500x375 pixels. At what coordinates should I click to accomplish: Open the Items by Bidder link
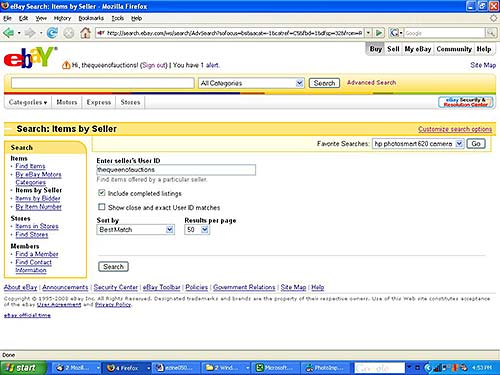click(x=38, y=198)
